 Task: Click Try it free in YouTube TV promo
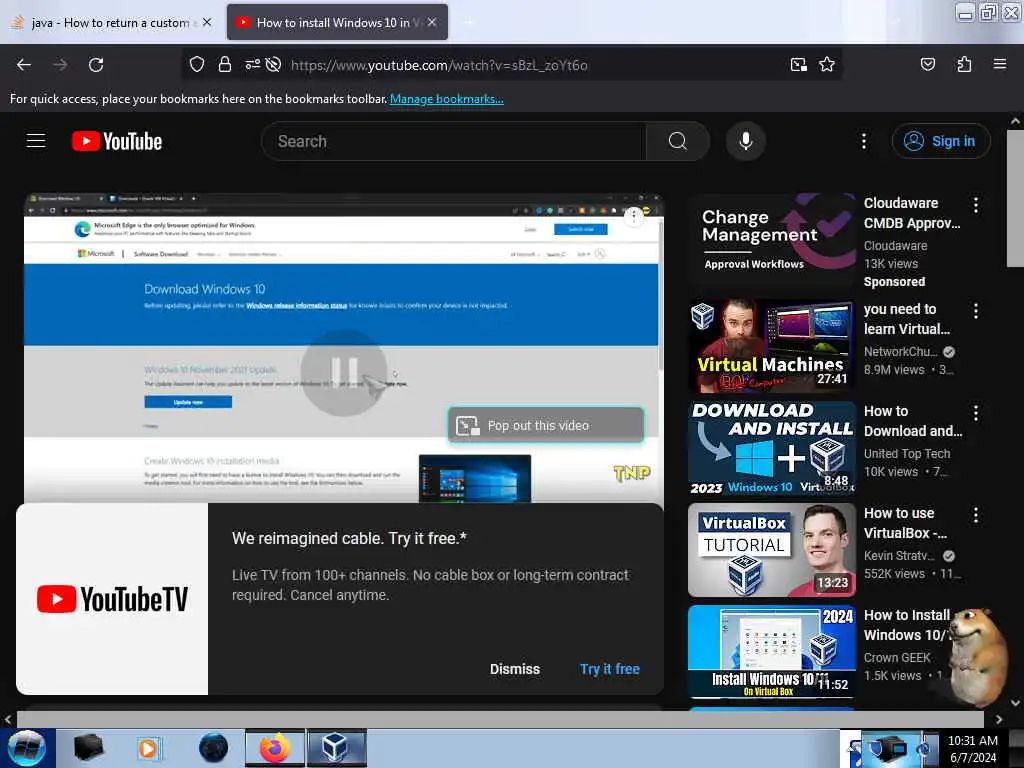[610, 669]
